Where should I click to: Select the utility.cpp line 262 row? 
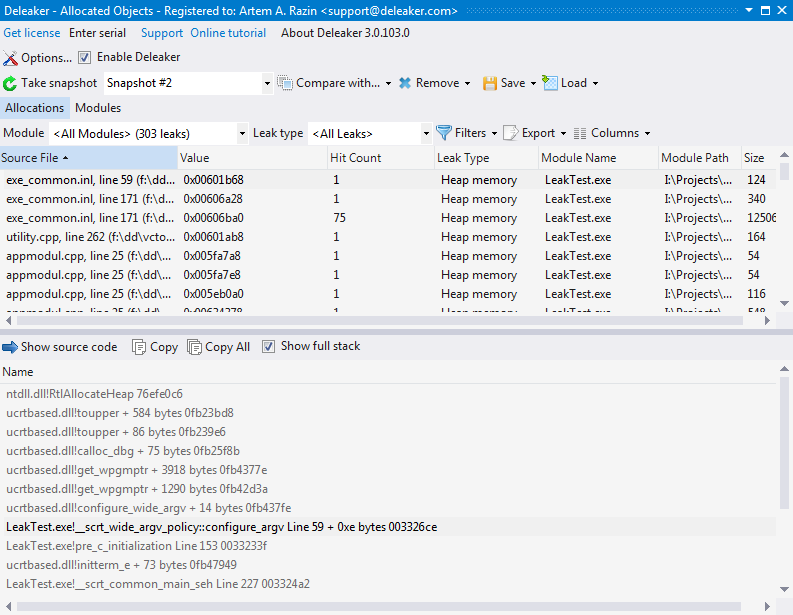click(90, 237)
